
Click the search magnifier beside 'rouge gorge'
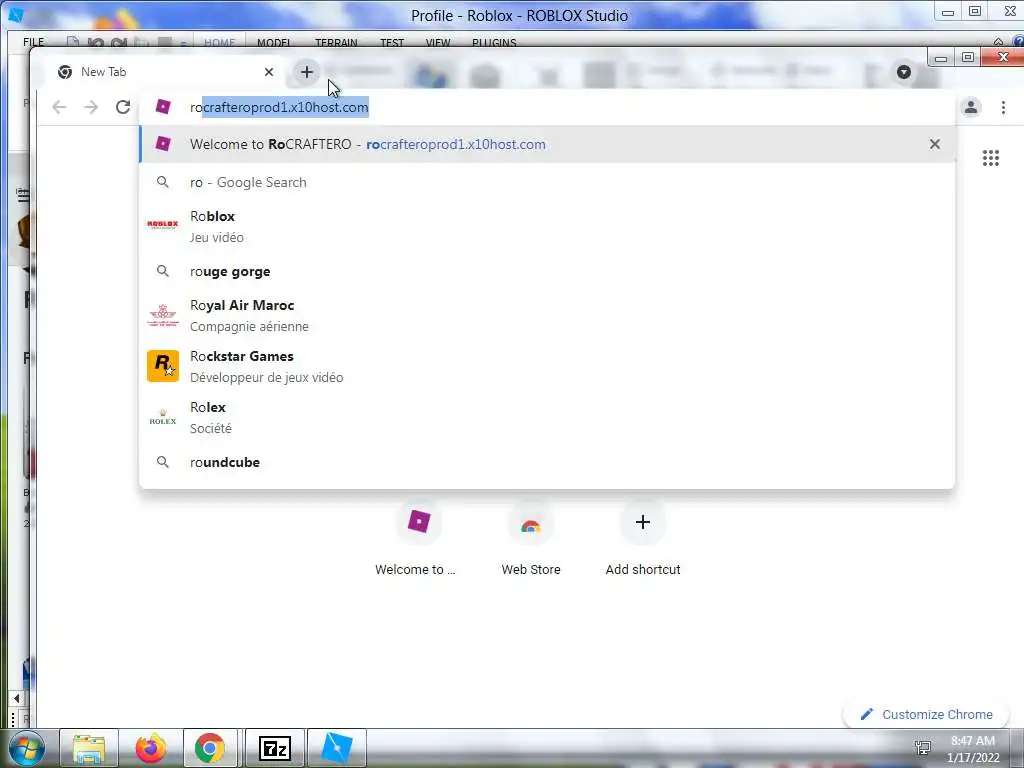pyautogui.click(x=163, y=271)
